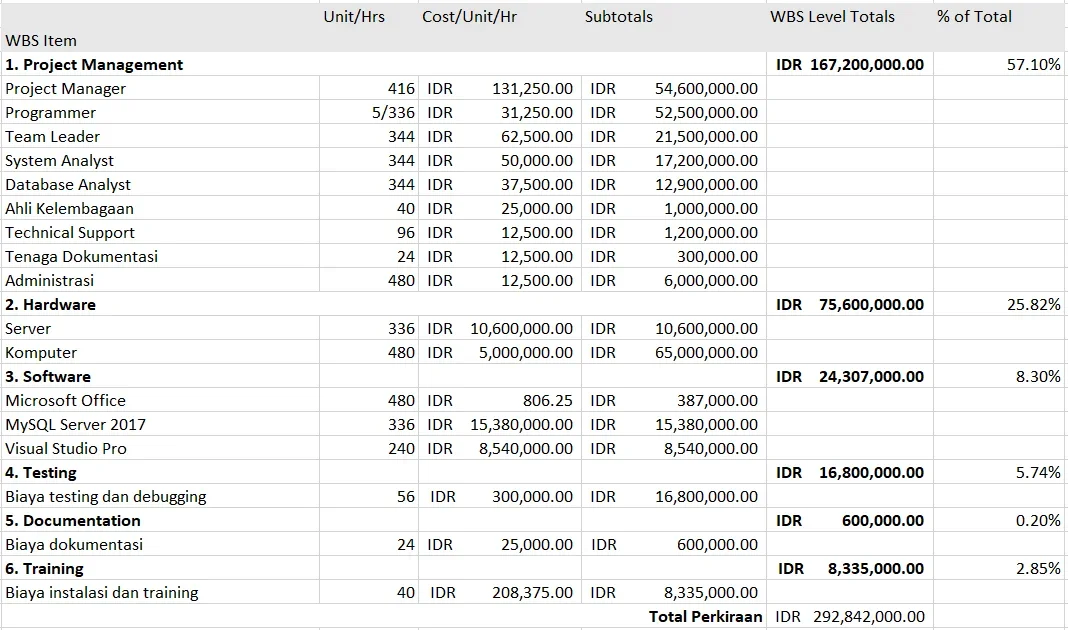Select the 'Biaya dokumentasi' cell

pos(74,544)
